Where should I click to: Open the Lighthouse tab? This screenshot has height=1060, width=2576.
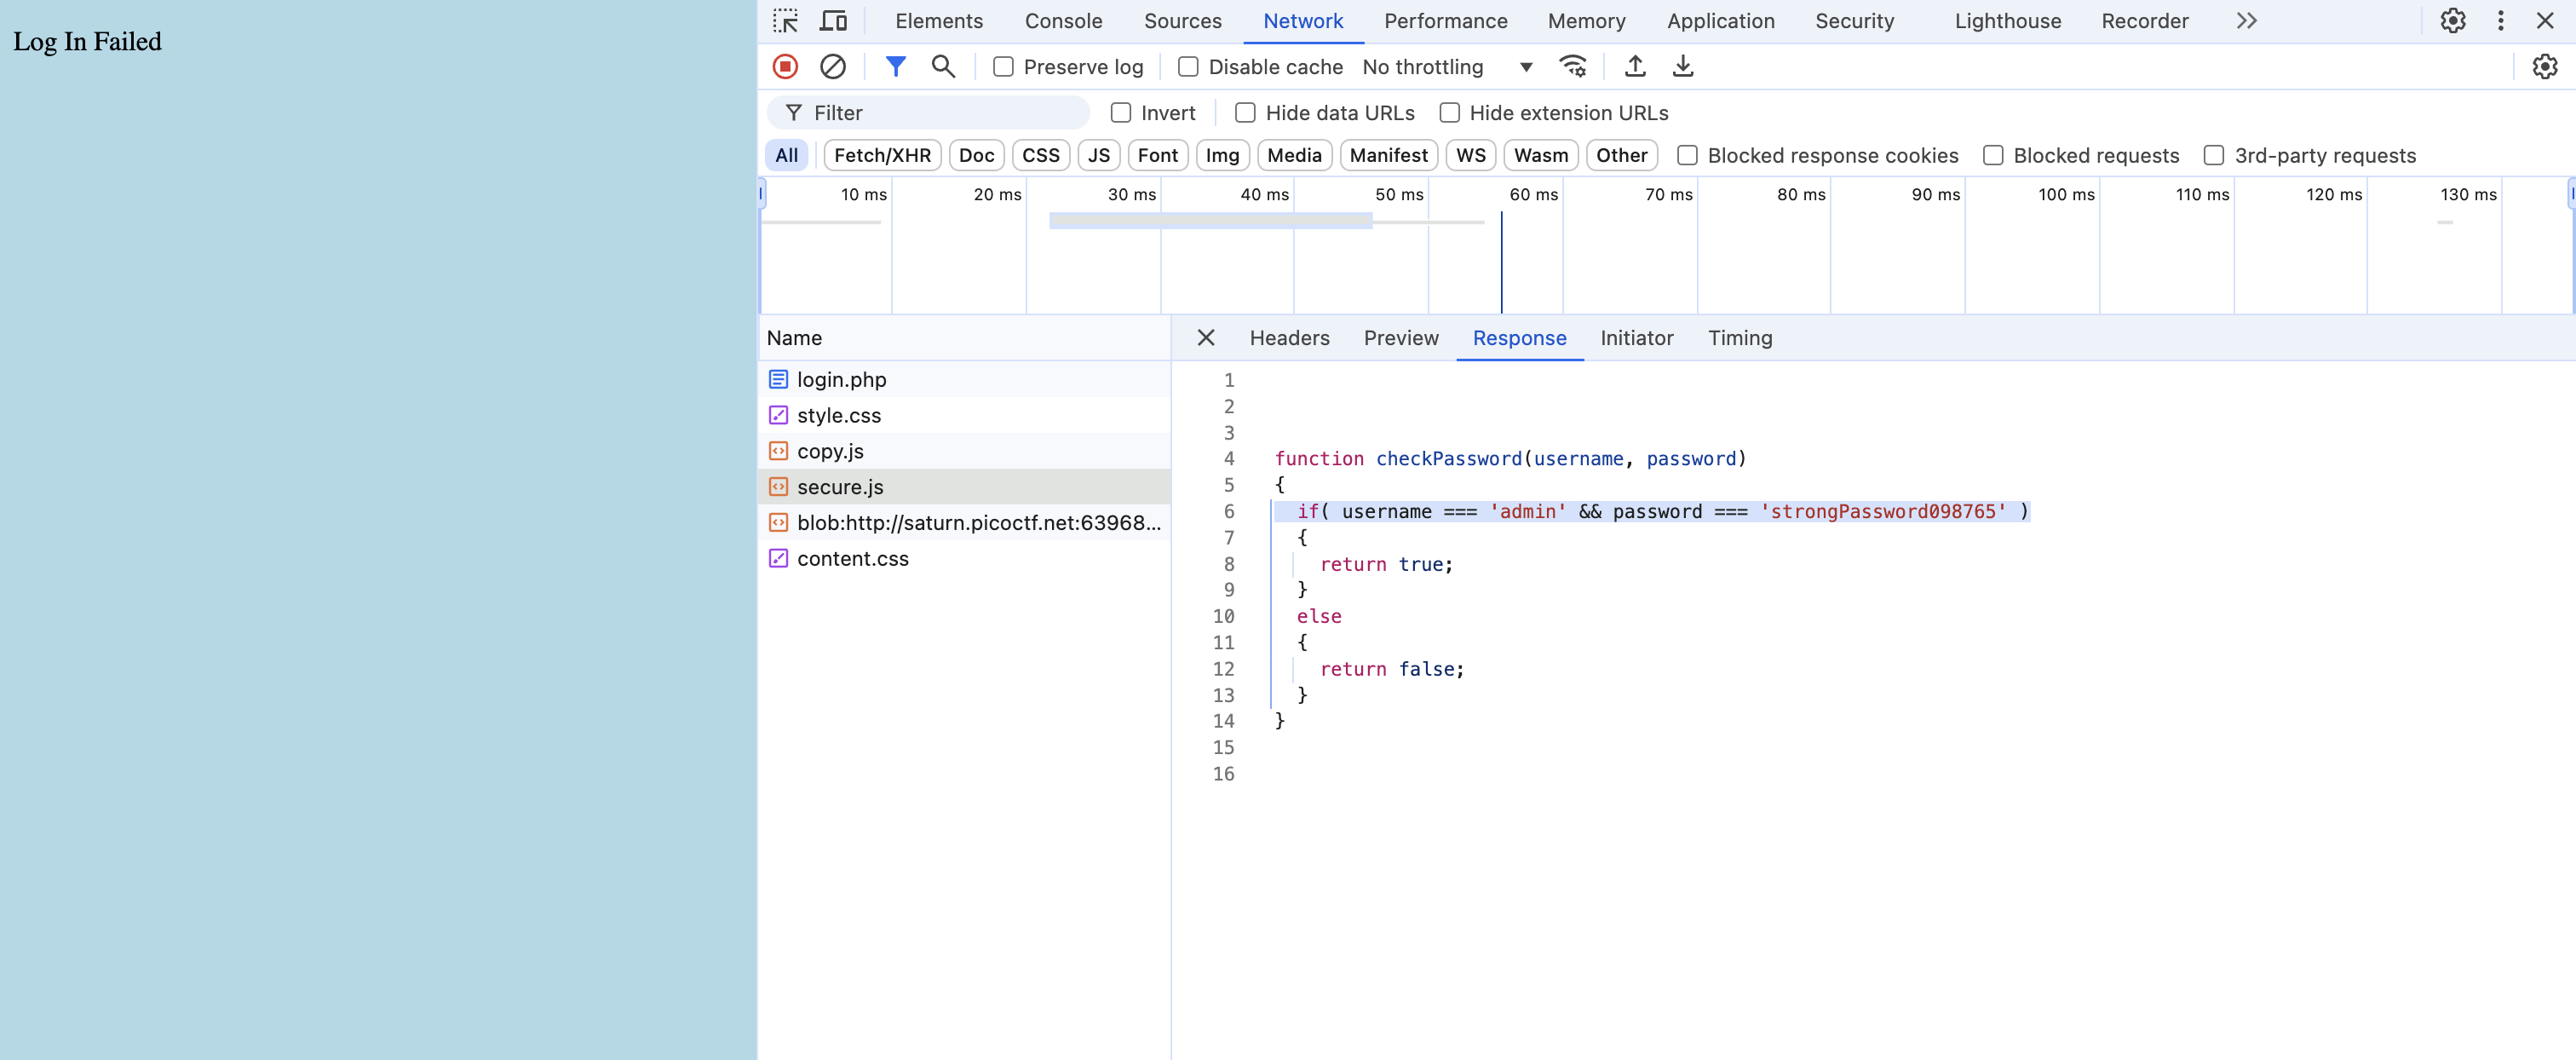coord(2007,21)
